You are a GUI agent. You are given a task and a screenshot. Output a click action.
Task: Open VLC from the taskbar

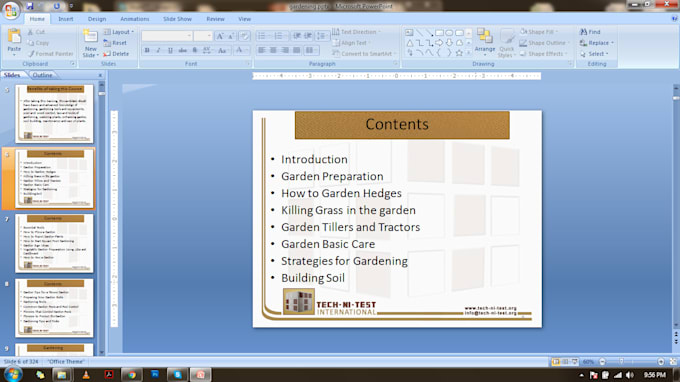point(86,375)
